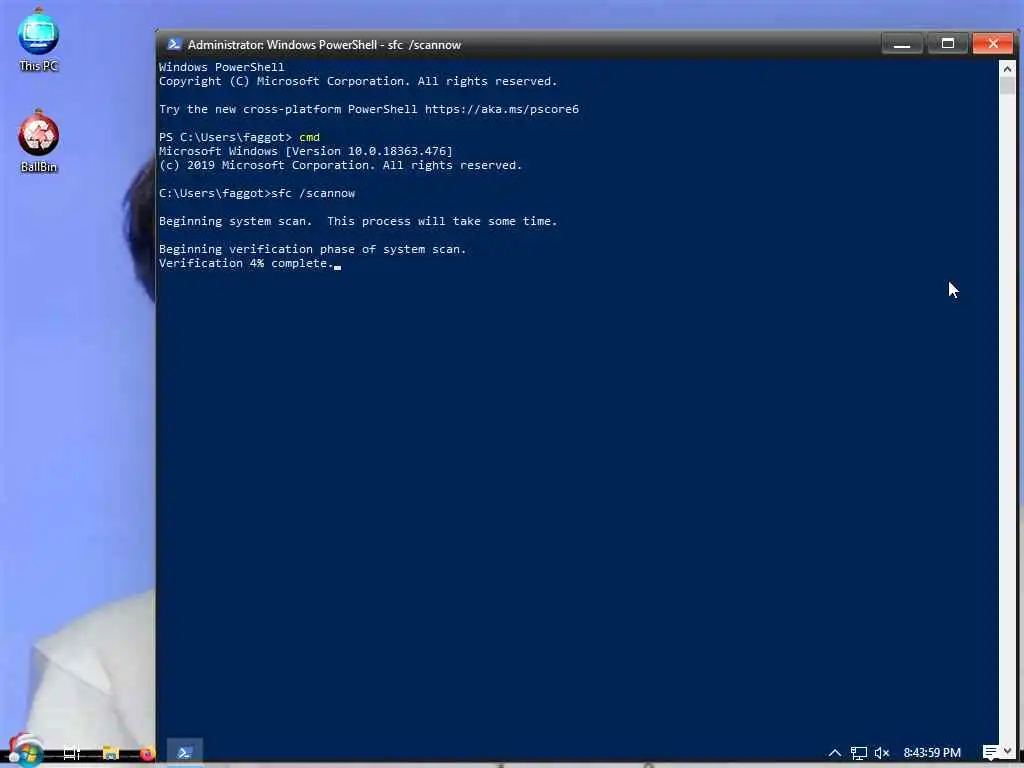Click the red round taskbar app icon
Screen dimensions: 1024x768
(x=147, y=753)
